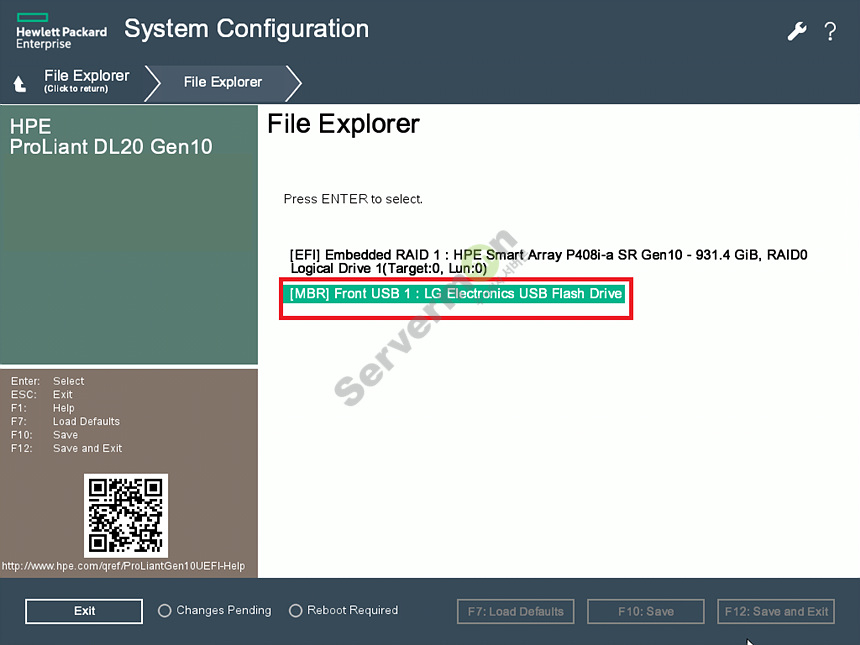
Task: Click F7: Load Defaults button
Action: 516,612
